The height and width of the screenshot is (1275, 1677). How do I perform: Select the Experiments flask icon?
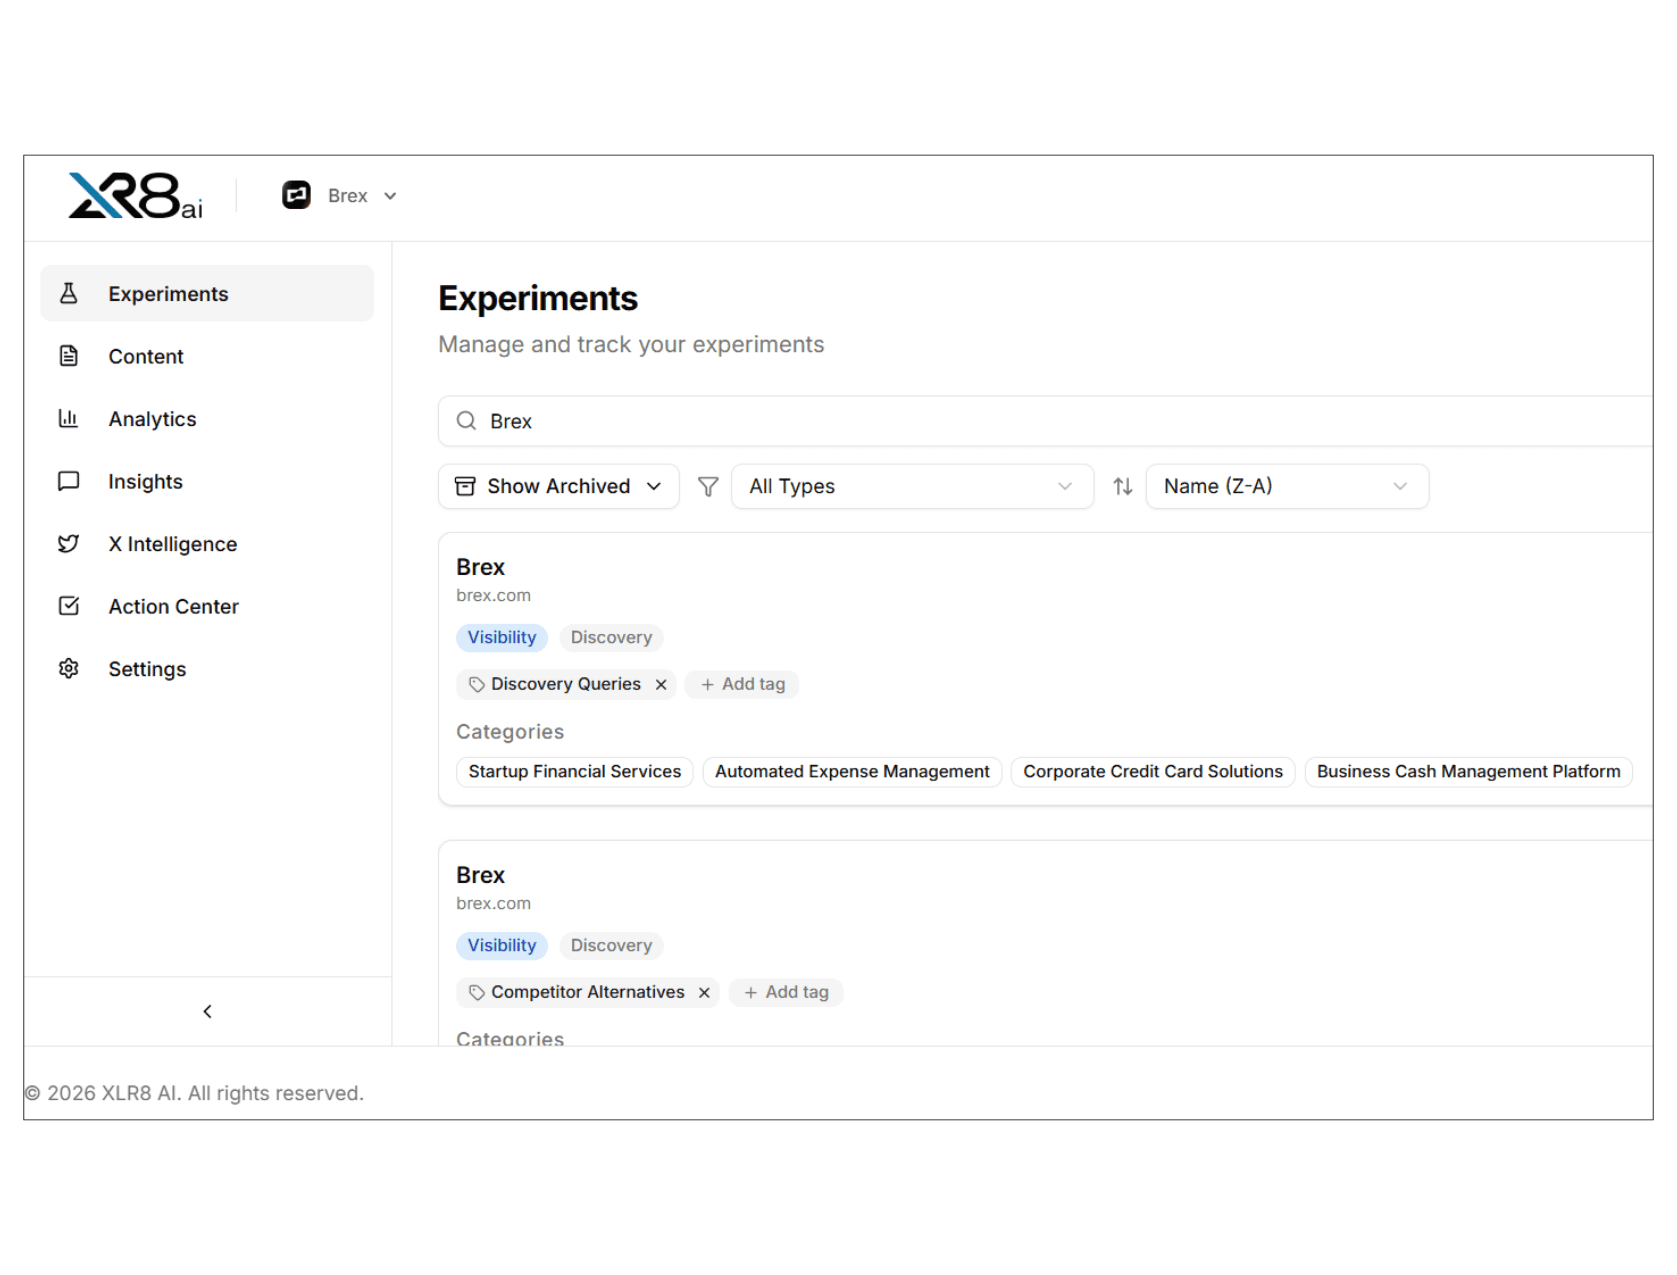[x=68, y=293]
